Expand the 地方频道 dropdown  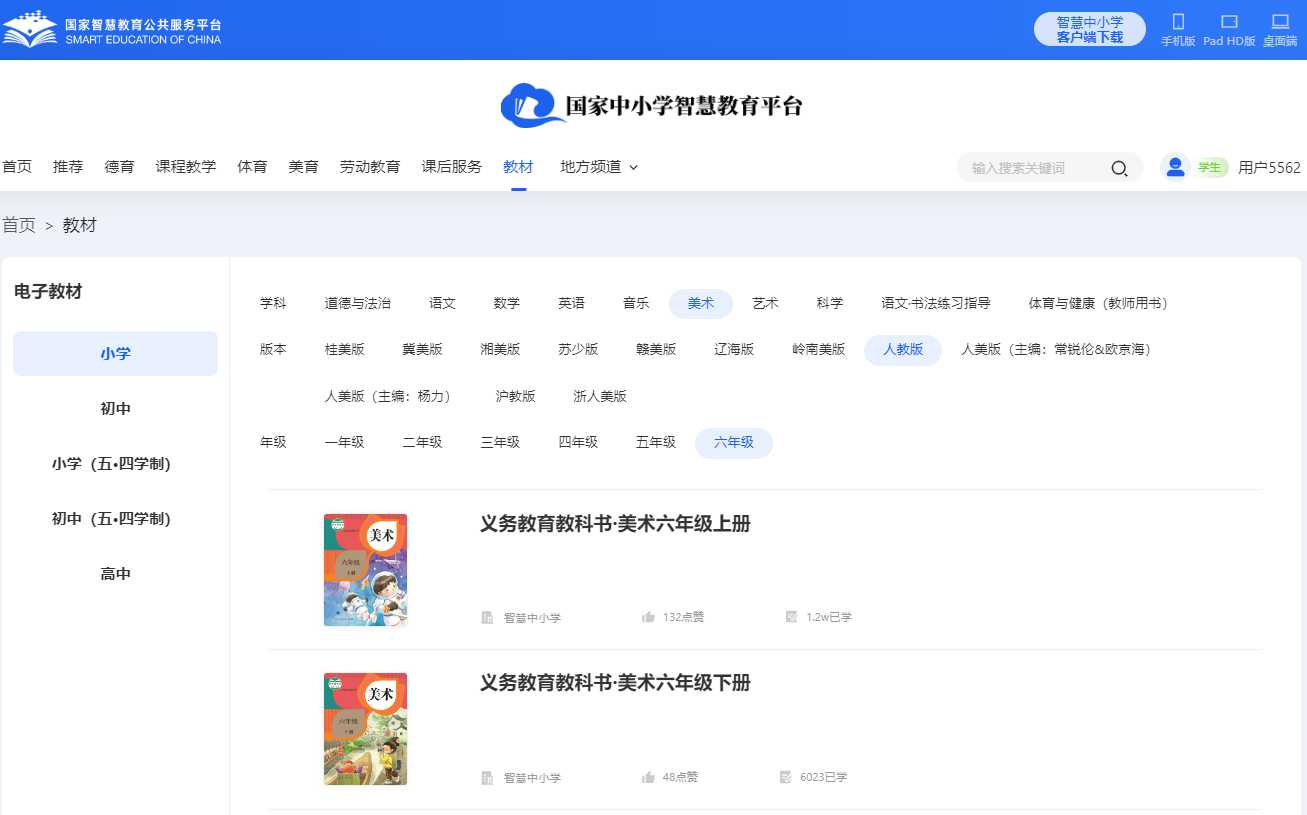(x=599, y=167)
